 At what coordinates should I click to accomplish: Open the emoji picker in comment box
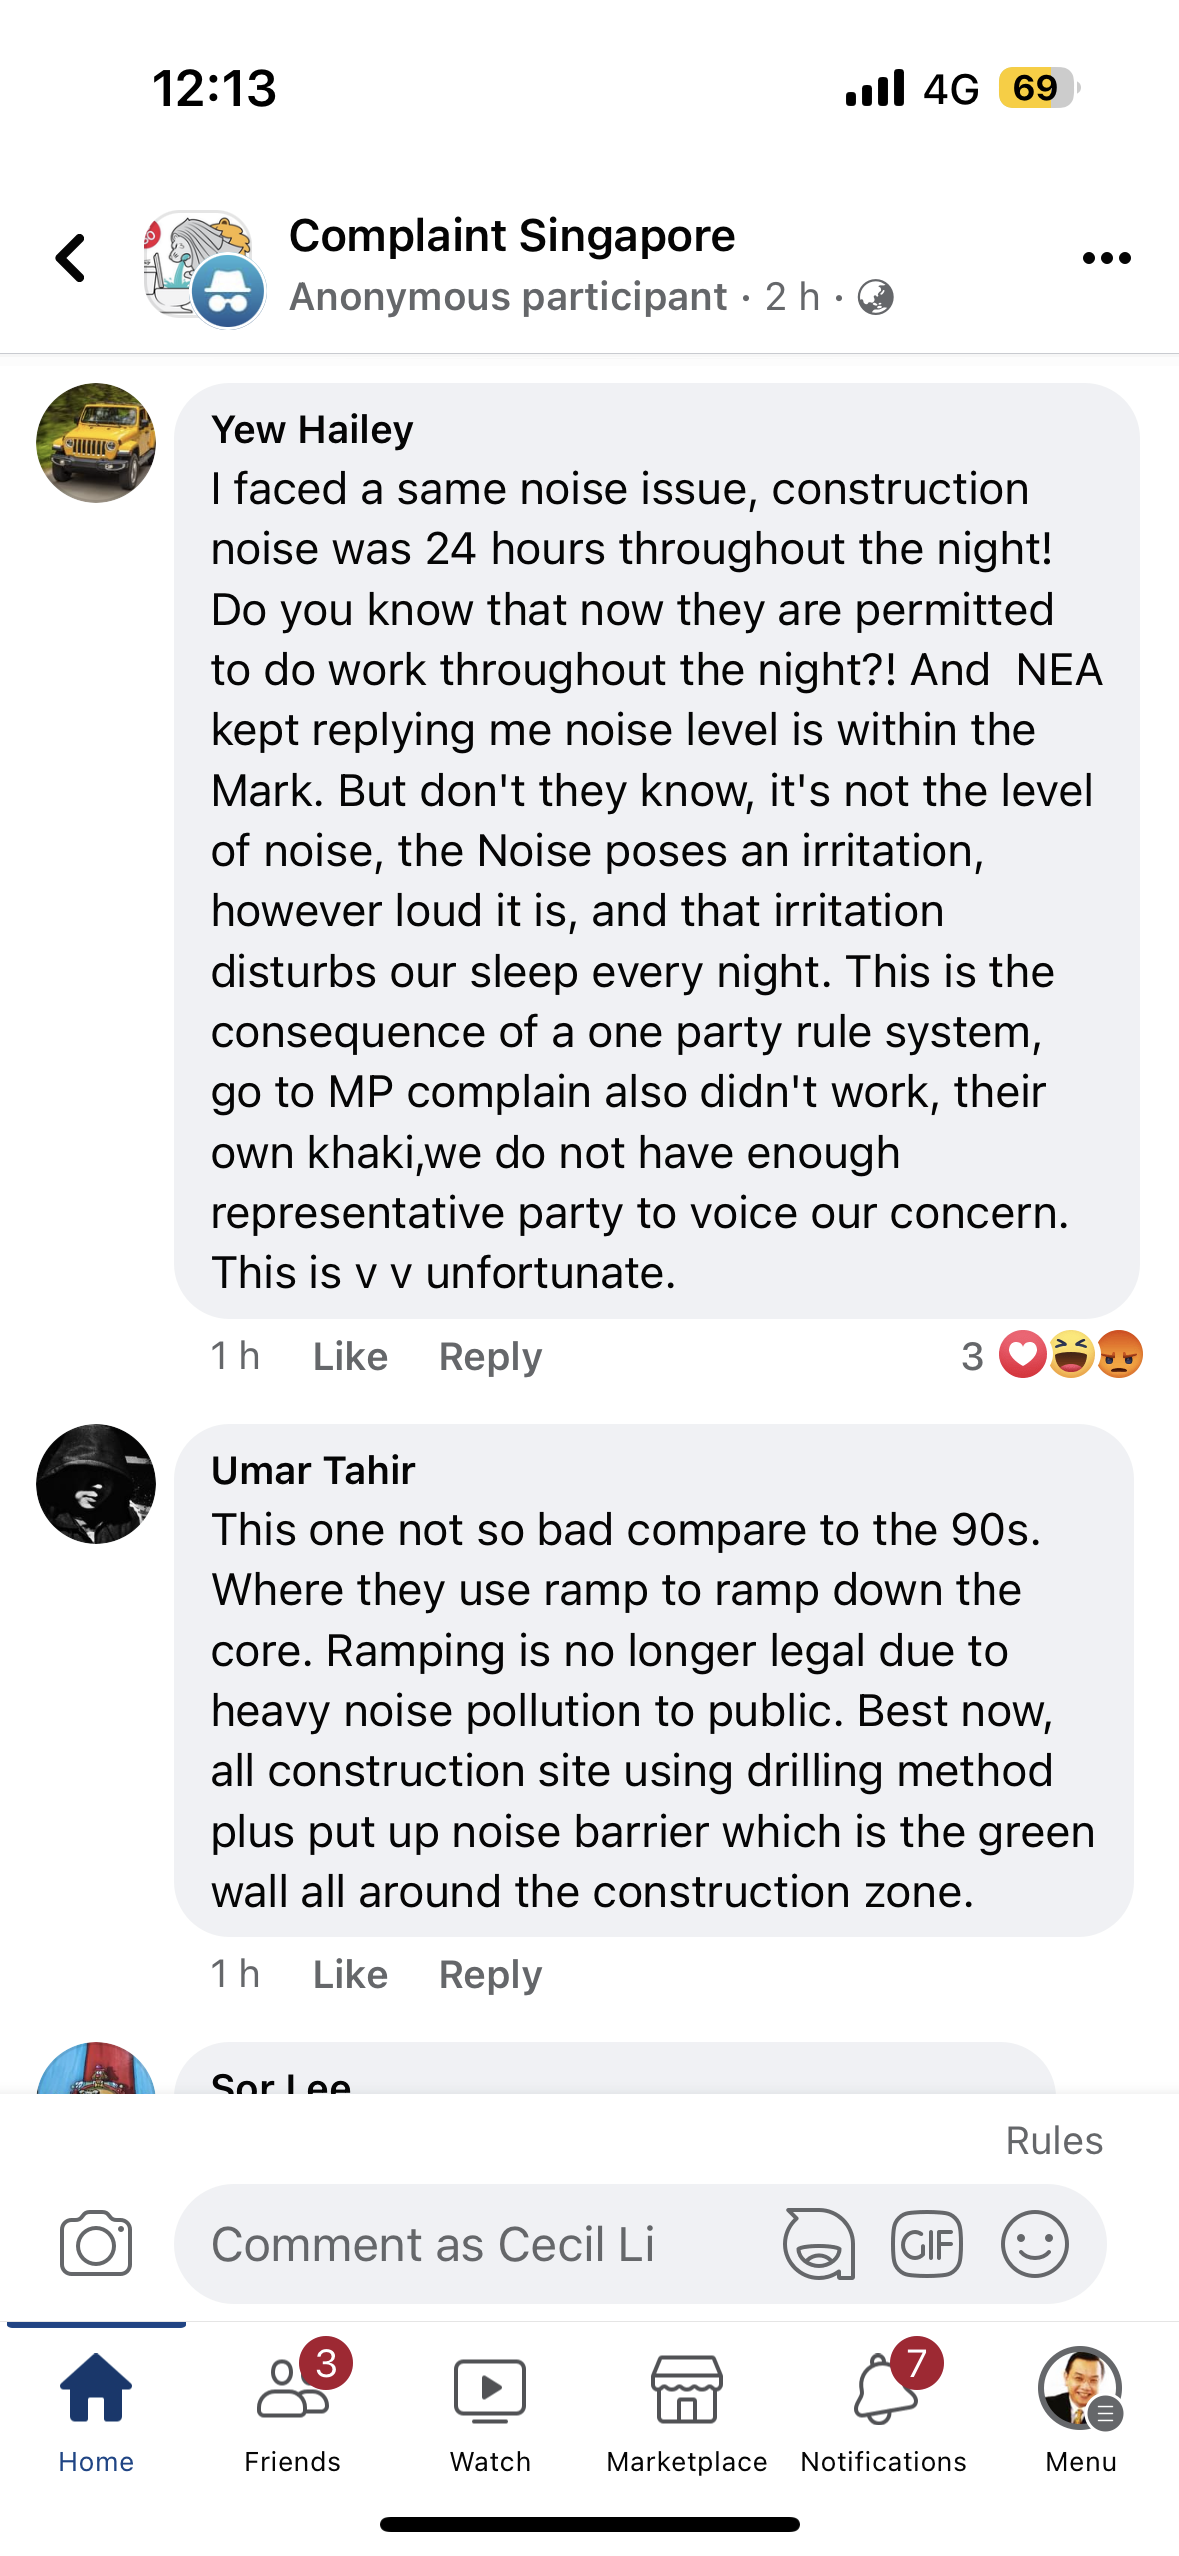click(1035, 2243)
